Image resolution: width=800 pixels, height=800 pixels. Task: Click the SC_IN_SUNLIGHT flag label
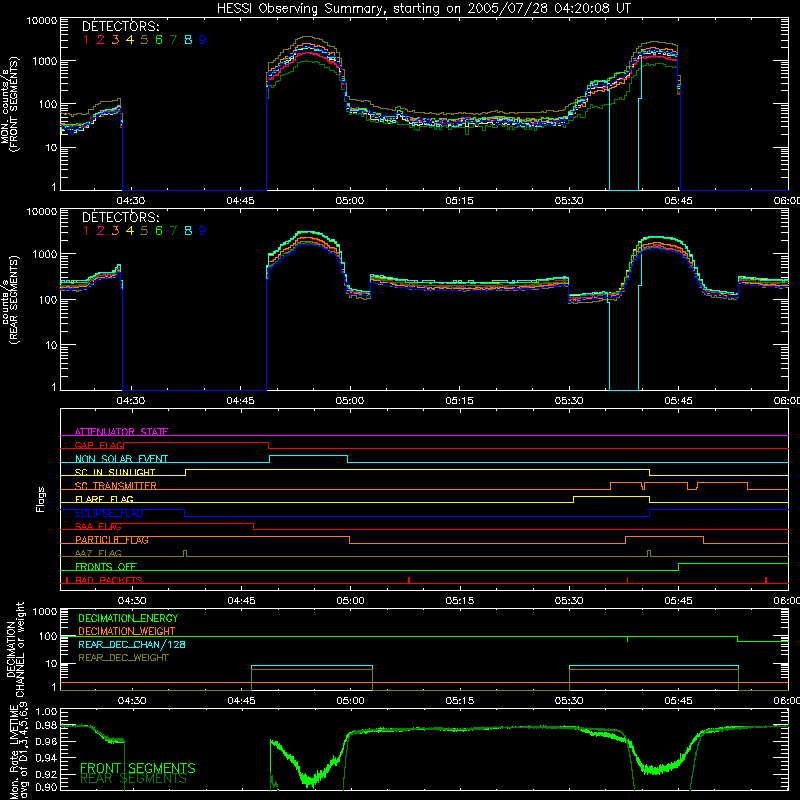(115, 472)
